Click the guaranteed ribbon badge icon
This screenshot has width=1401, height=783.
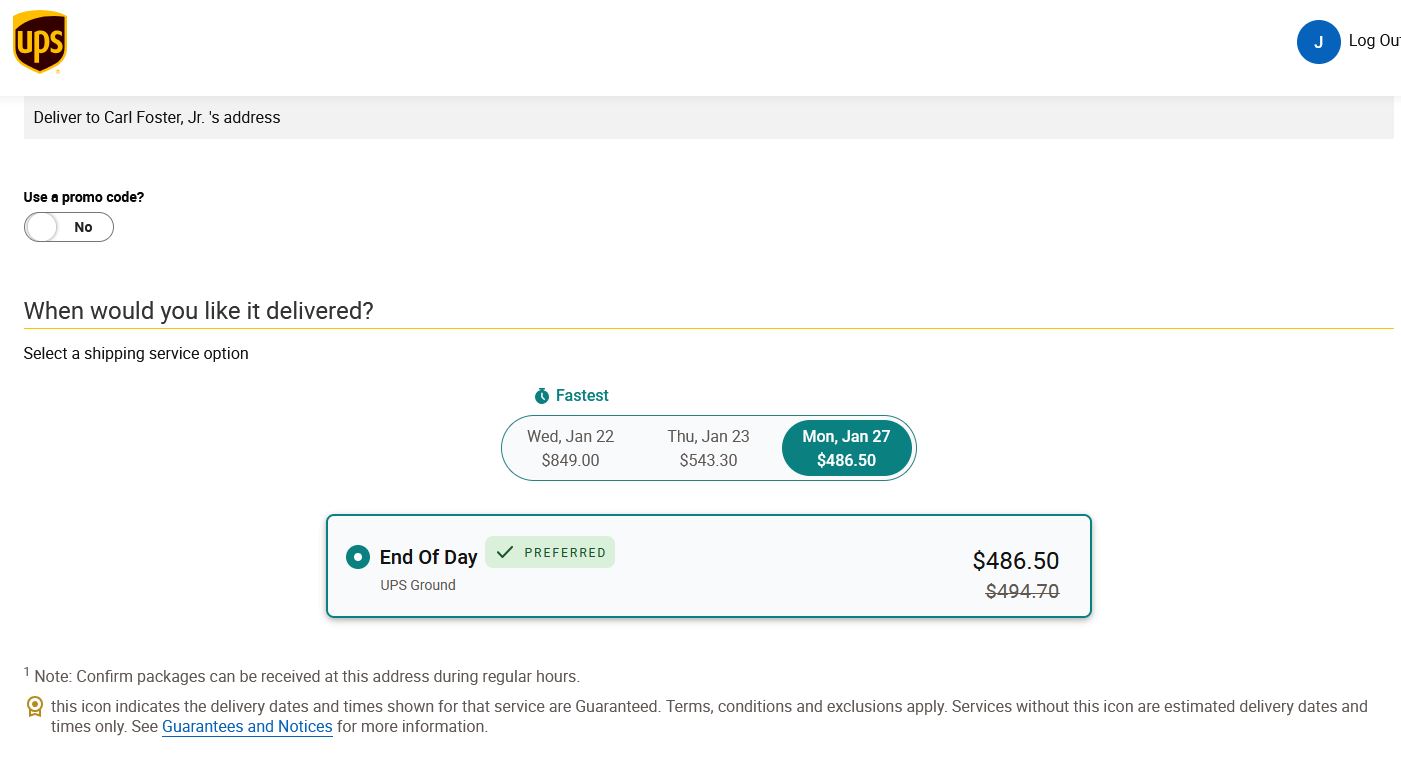click(x=35, y=707)
